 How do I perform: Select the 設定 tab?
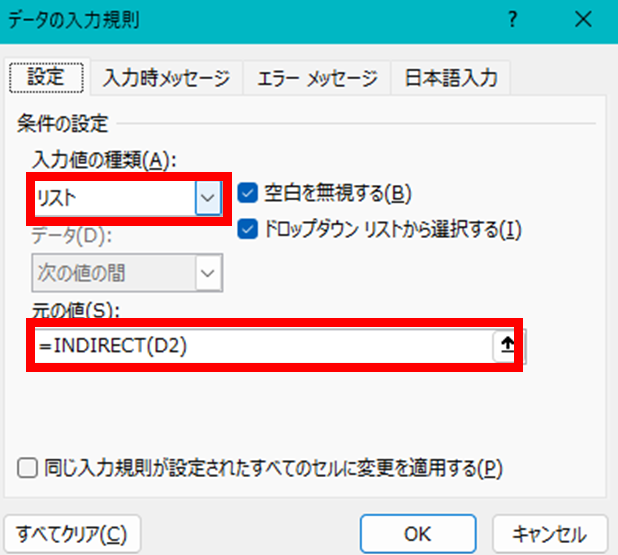coord(46,77)
